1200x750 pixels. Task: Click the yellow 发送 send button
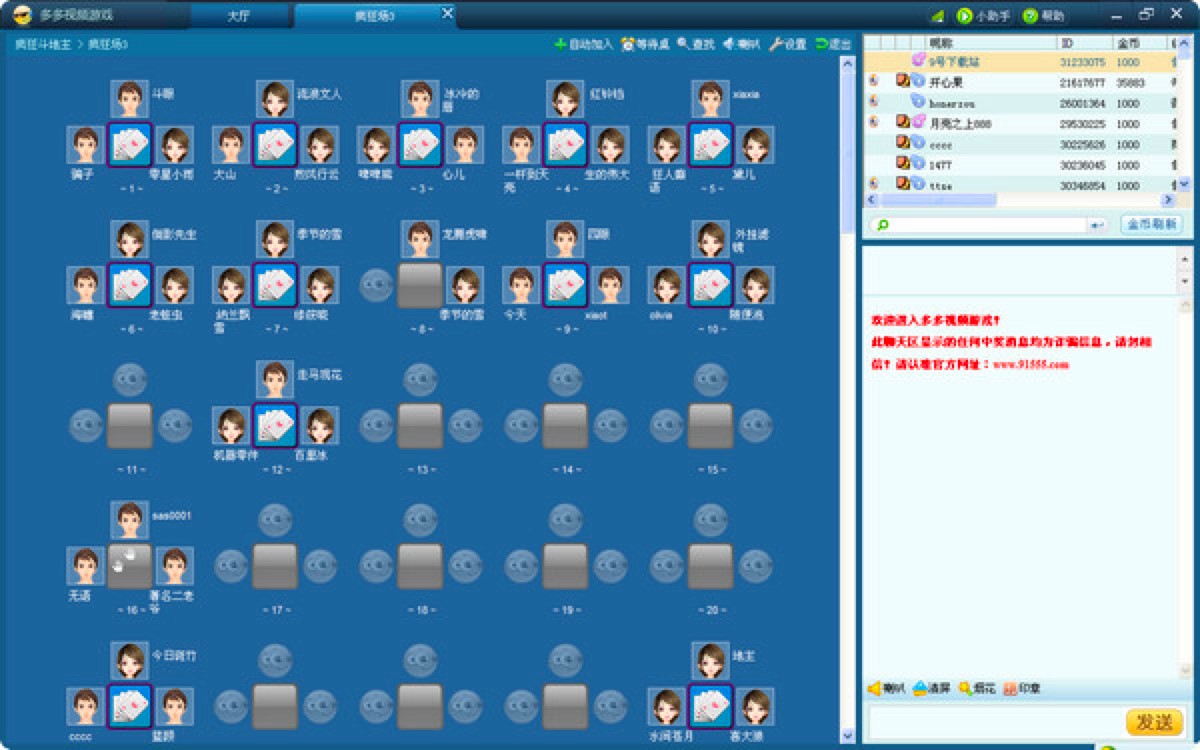click(1154, 722)
